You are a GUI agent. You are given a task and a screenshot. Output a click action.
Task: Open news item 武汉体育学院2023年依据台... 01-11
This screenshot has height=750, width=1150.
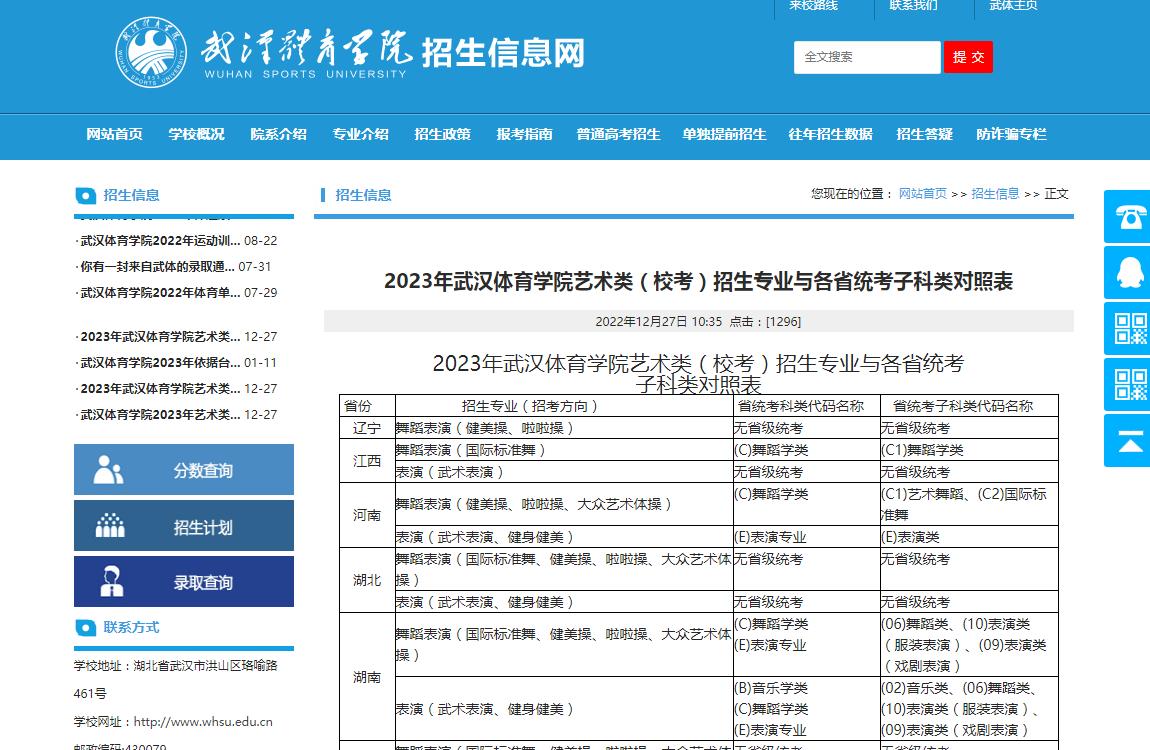click(177, 363)
